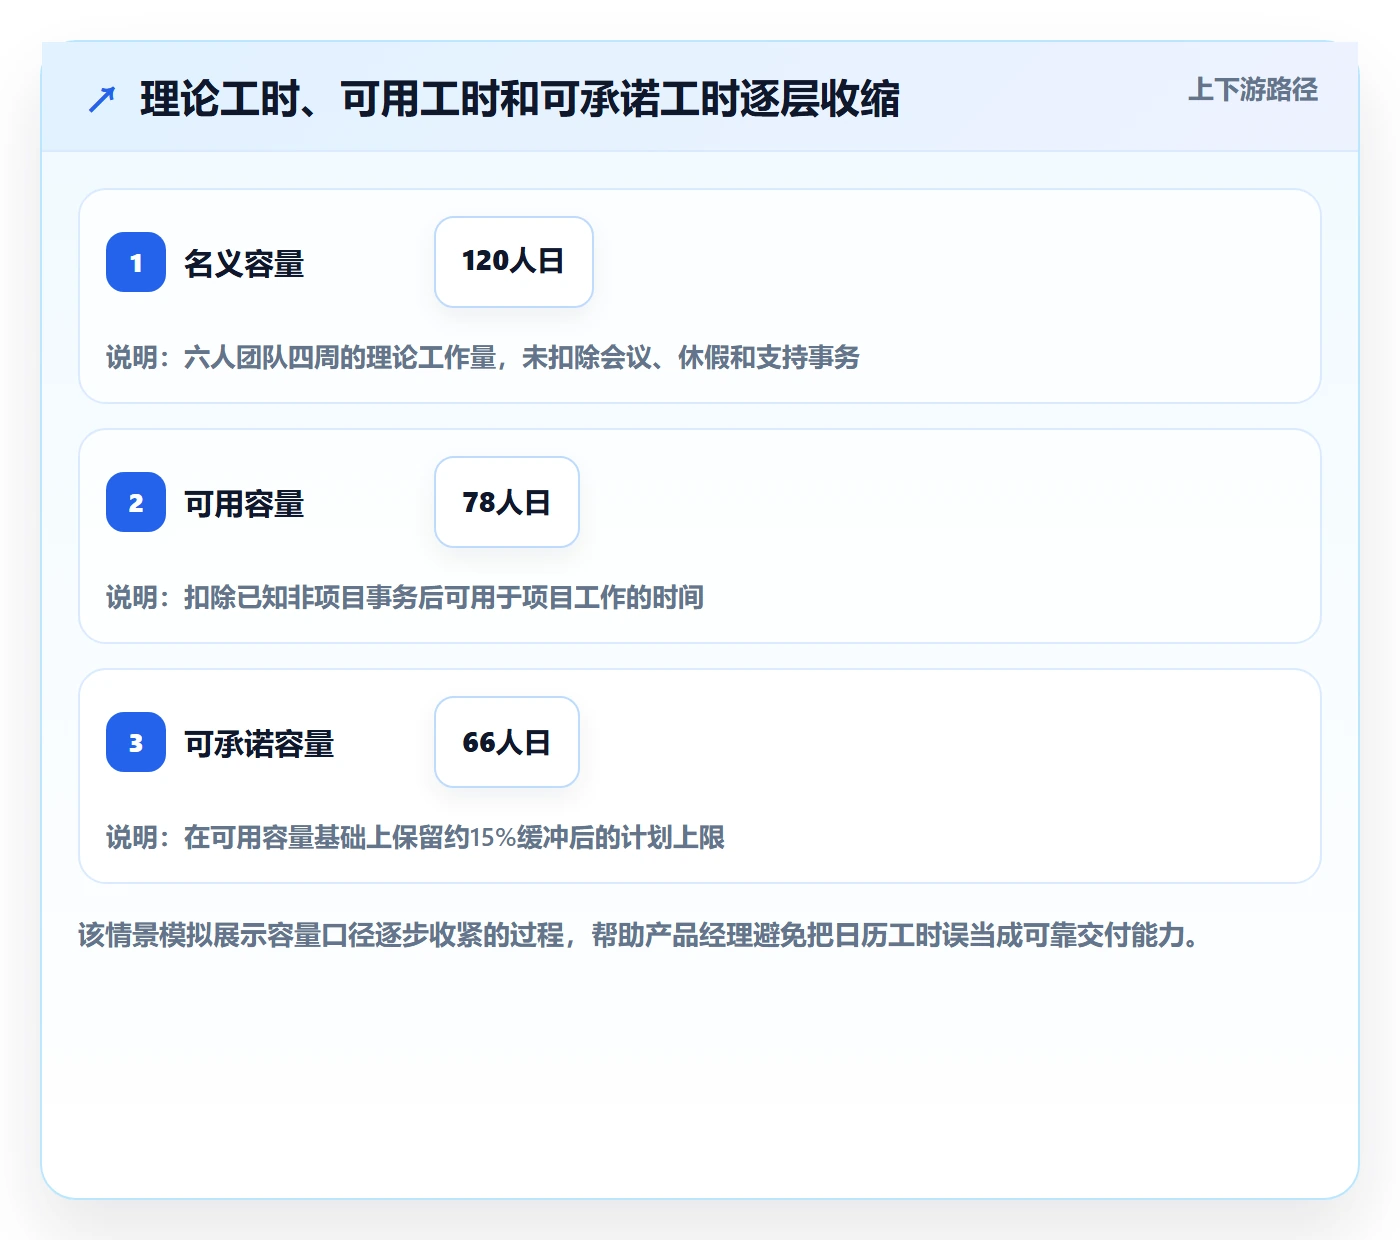This screenshot has height=1240, width=1400.
Task: Click the 78人日 value box
Action: [x=507, y=502]
